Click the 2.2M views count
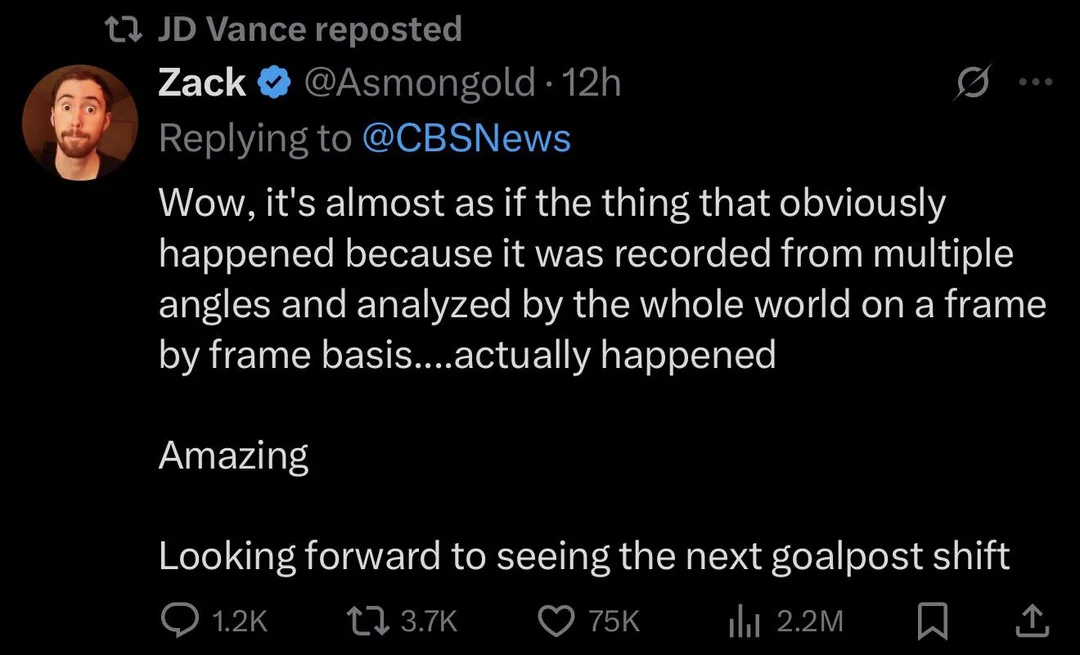Image resolution: width=1080 pixels, height=655 pixels. [x=810, y=622]
